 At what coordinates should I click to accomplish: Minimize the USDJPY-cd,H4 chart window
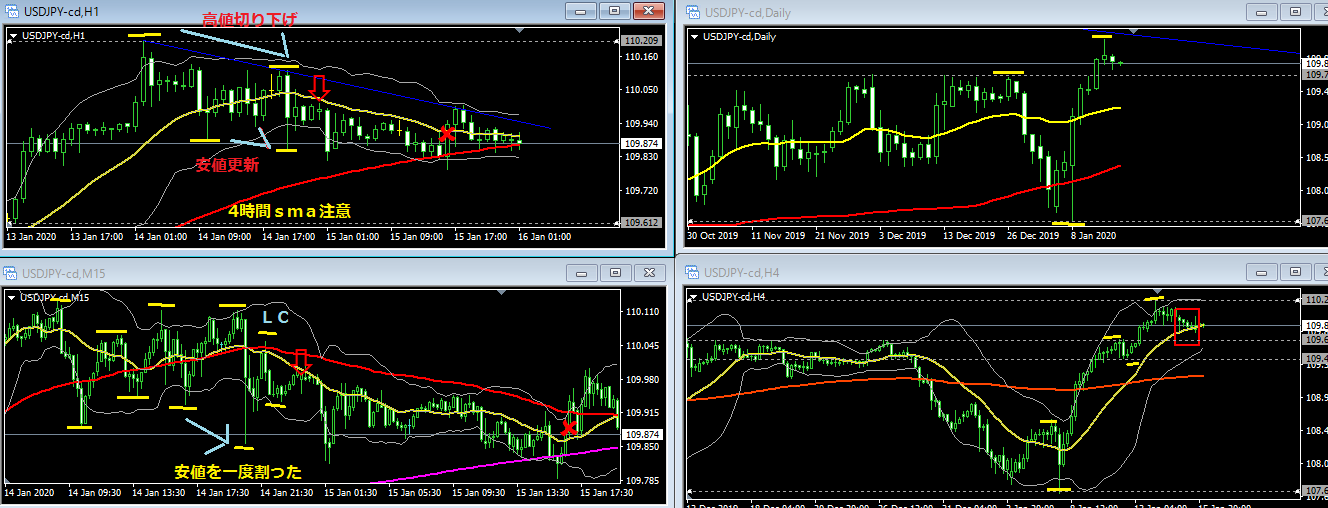tap(1263, 272)
